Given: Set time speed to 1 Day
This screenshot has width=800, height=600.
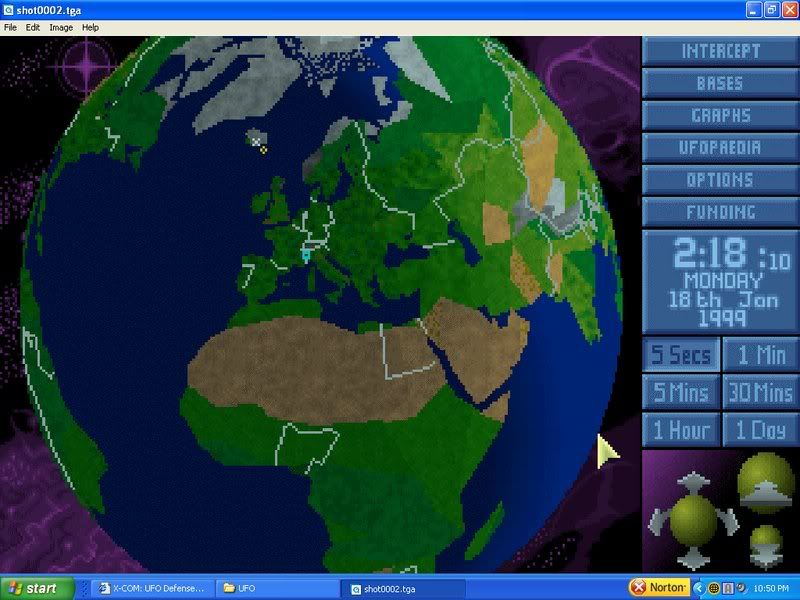Looking at the screenshot, I should coord(761,430).
